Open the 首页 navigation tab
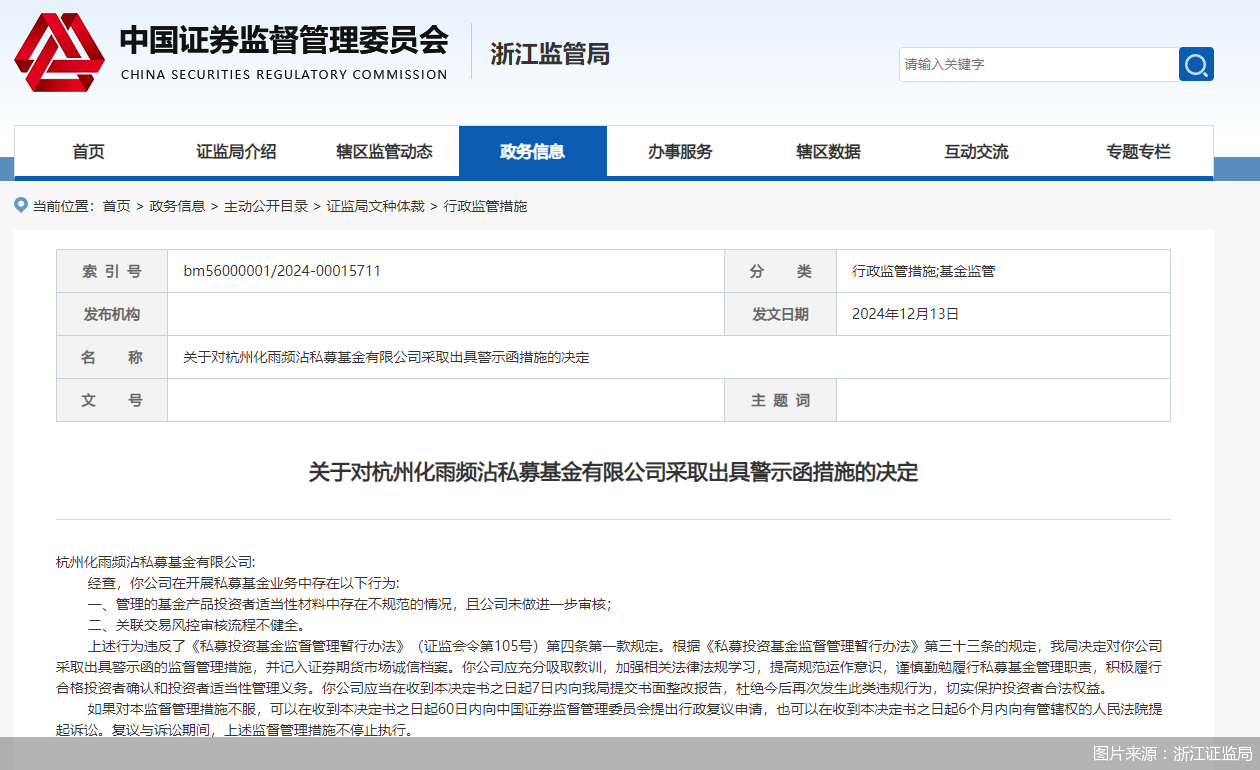 88,152
